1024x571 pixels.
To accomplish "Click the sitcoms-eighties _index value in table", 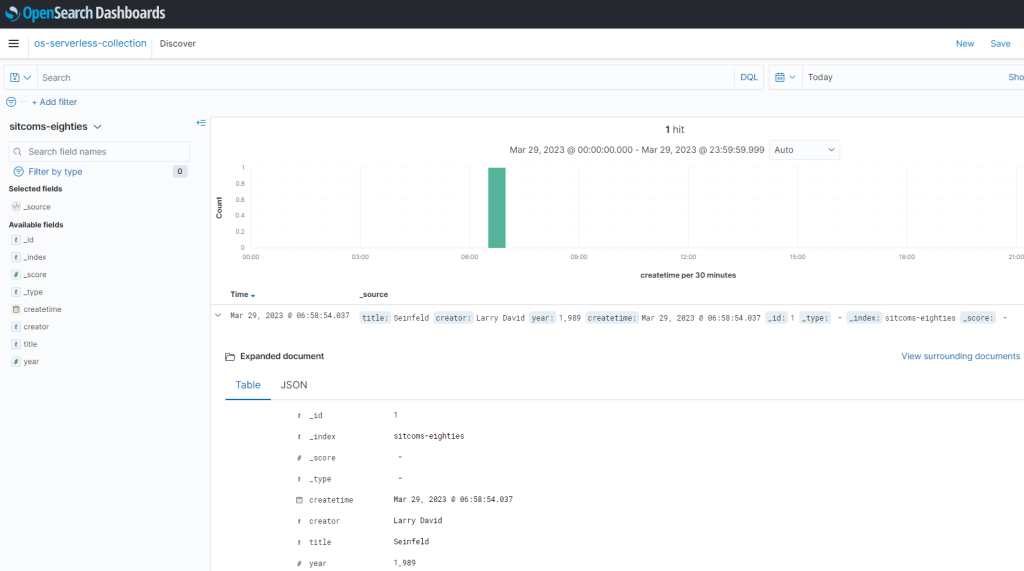I will point(429,436).
